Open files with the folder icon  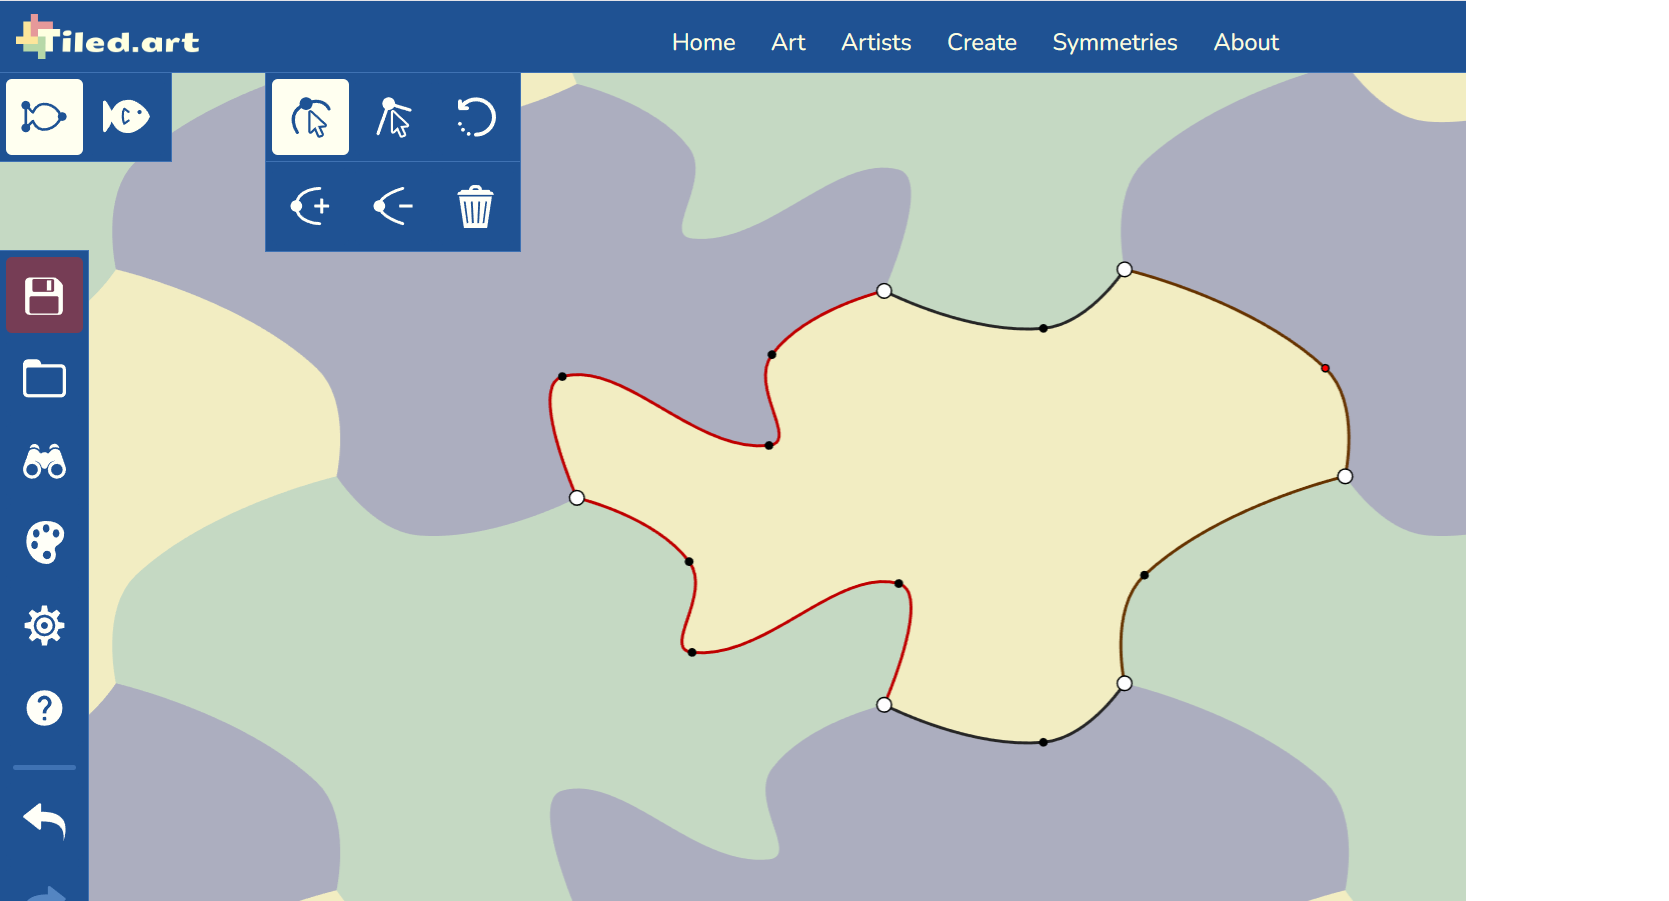(x=44, y=379)
